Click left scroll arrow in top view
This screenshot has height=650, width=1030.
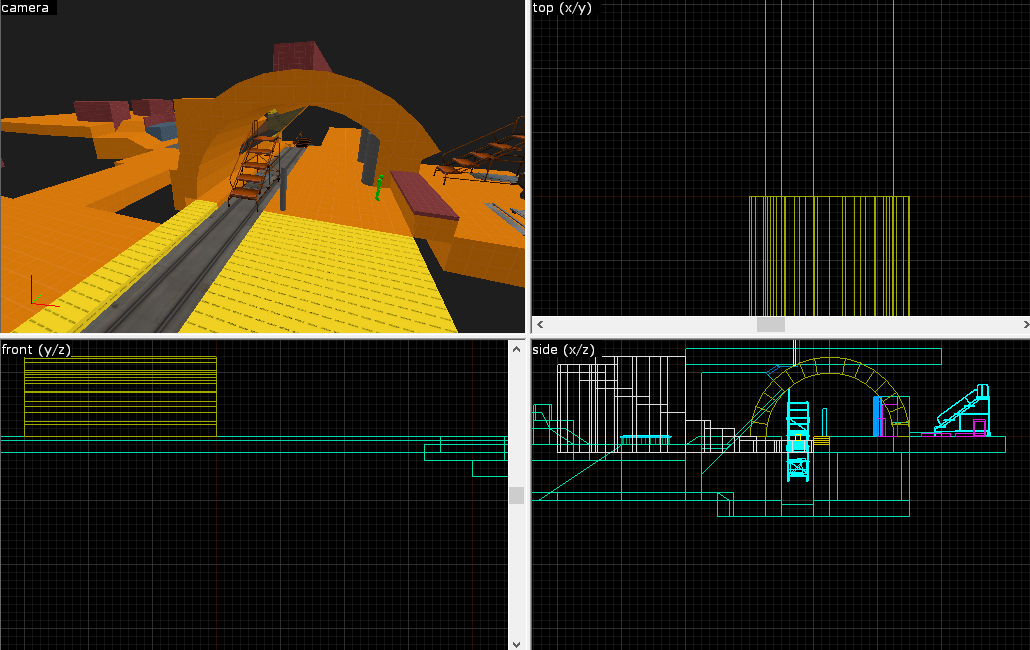tap(541, 325)
